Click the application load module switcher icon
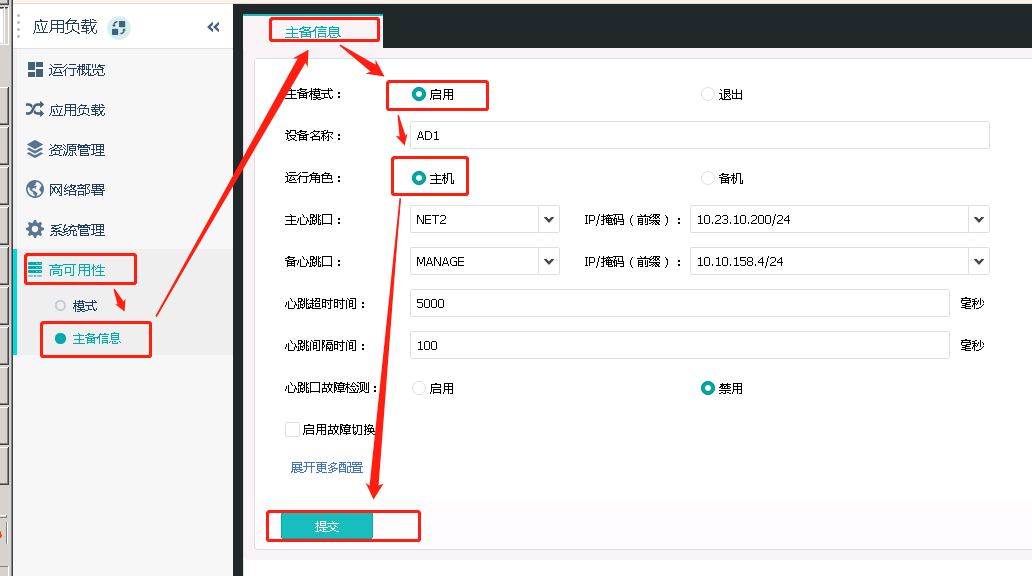1032x576 pixels. [x=119, y=28]
